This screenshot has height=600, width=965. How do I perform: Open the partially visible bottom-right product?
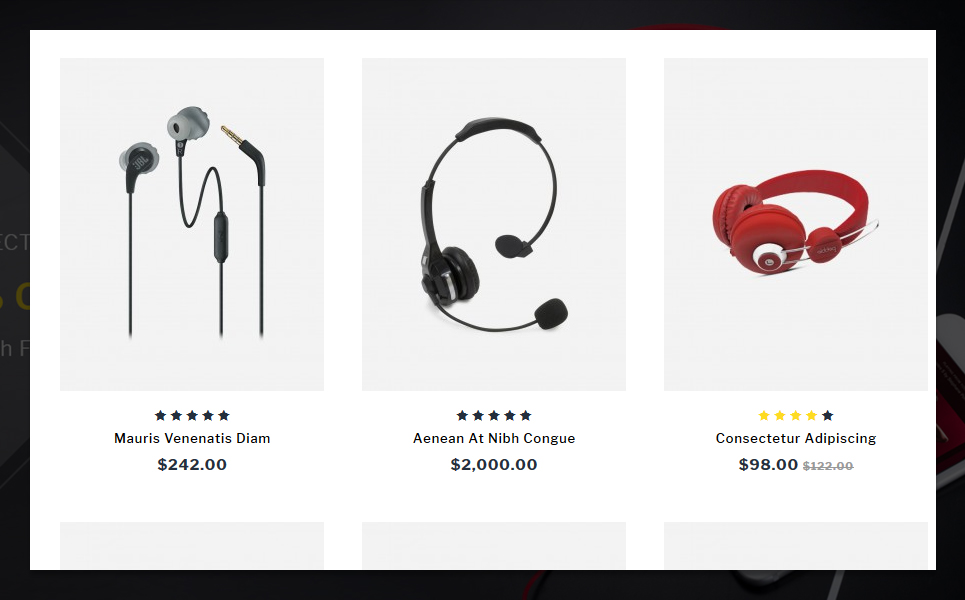click(x=796, y=545)
